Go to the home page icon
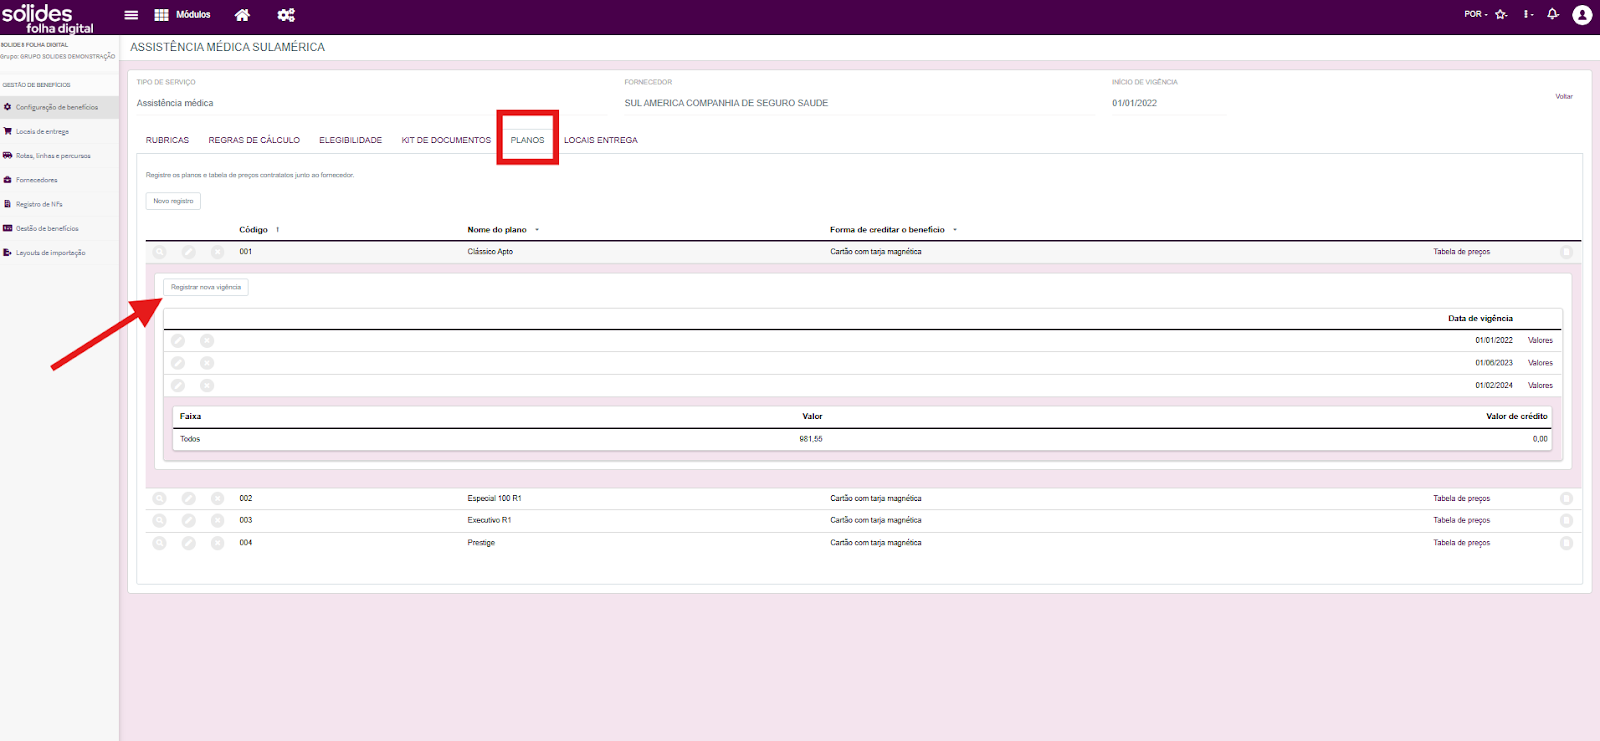 click(x=242, y=15)
